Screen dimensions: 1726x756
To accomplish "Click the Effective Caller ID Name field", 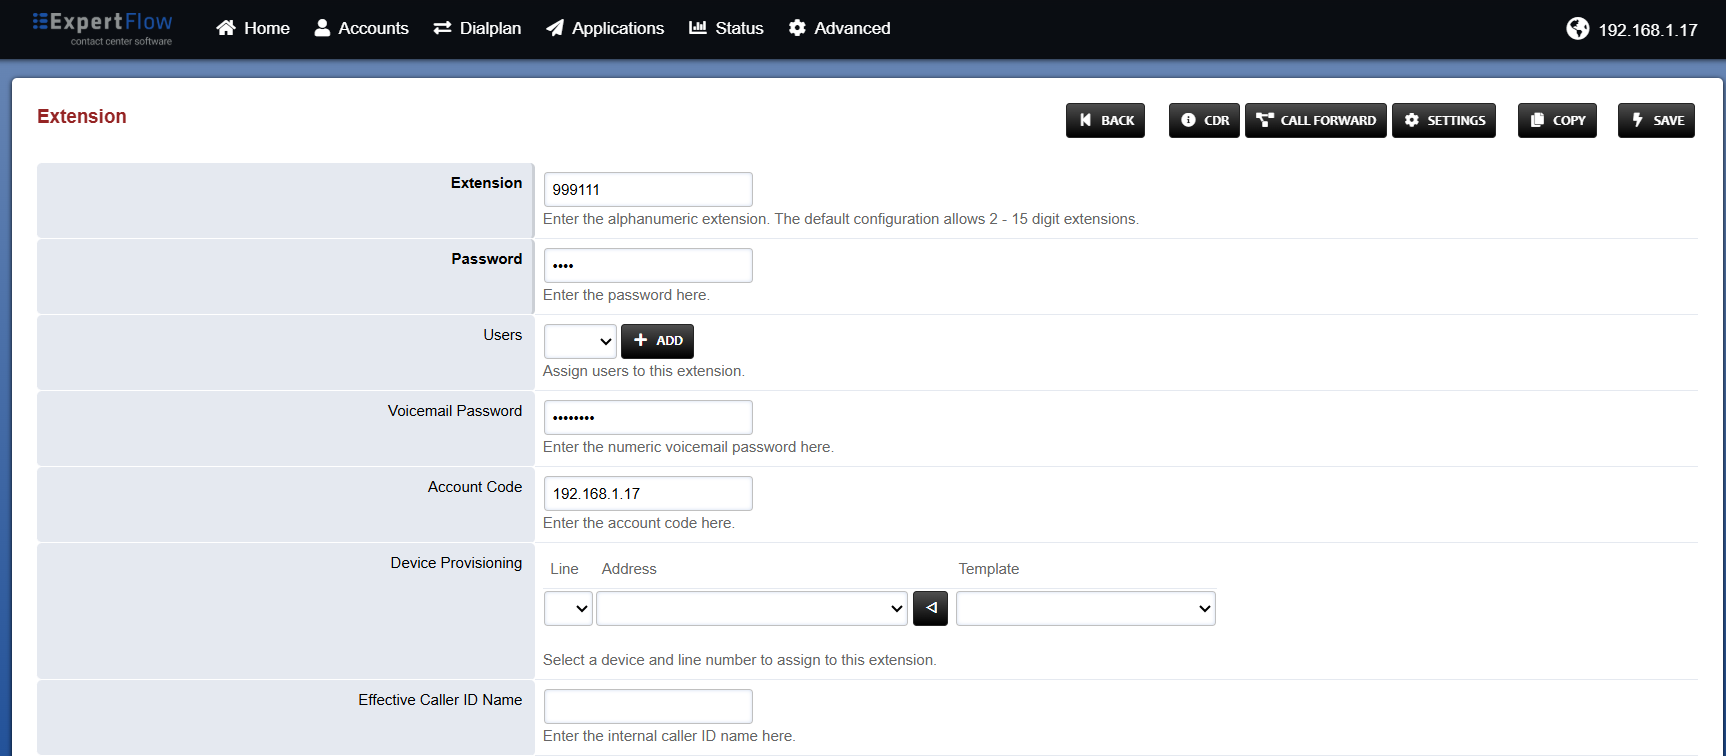I will pos(648,706).
